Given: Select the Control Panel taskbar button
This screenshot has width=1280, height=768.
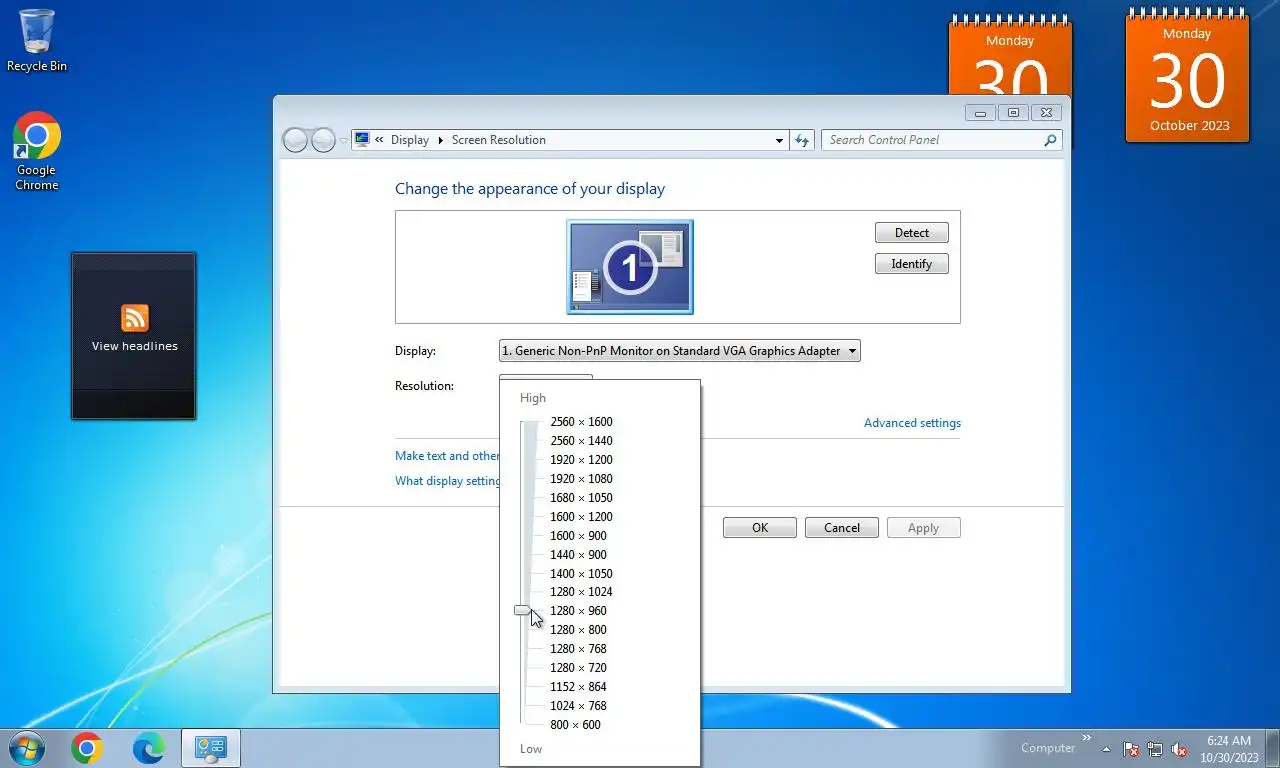Looking at the screenshot, I should pyautogui.click(x=211, y=748).
